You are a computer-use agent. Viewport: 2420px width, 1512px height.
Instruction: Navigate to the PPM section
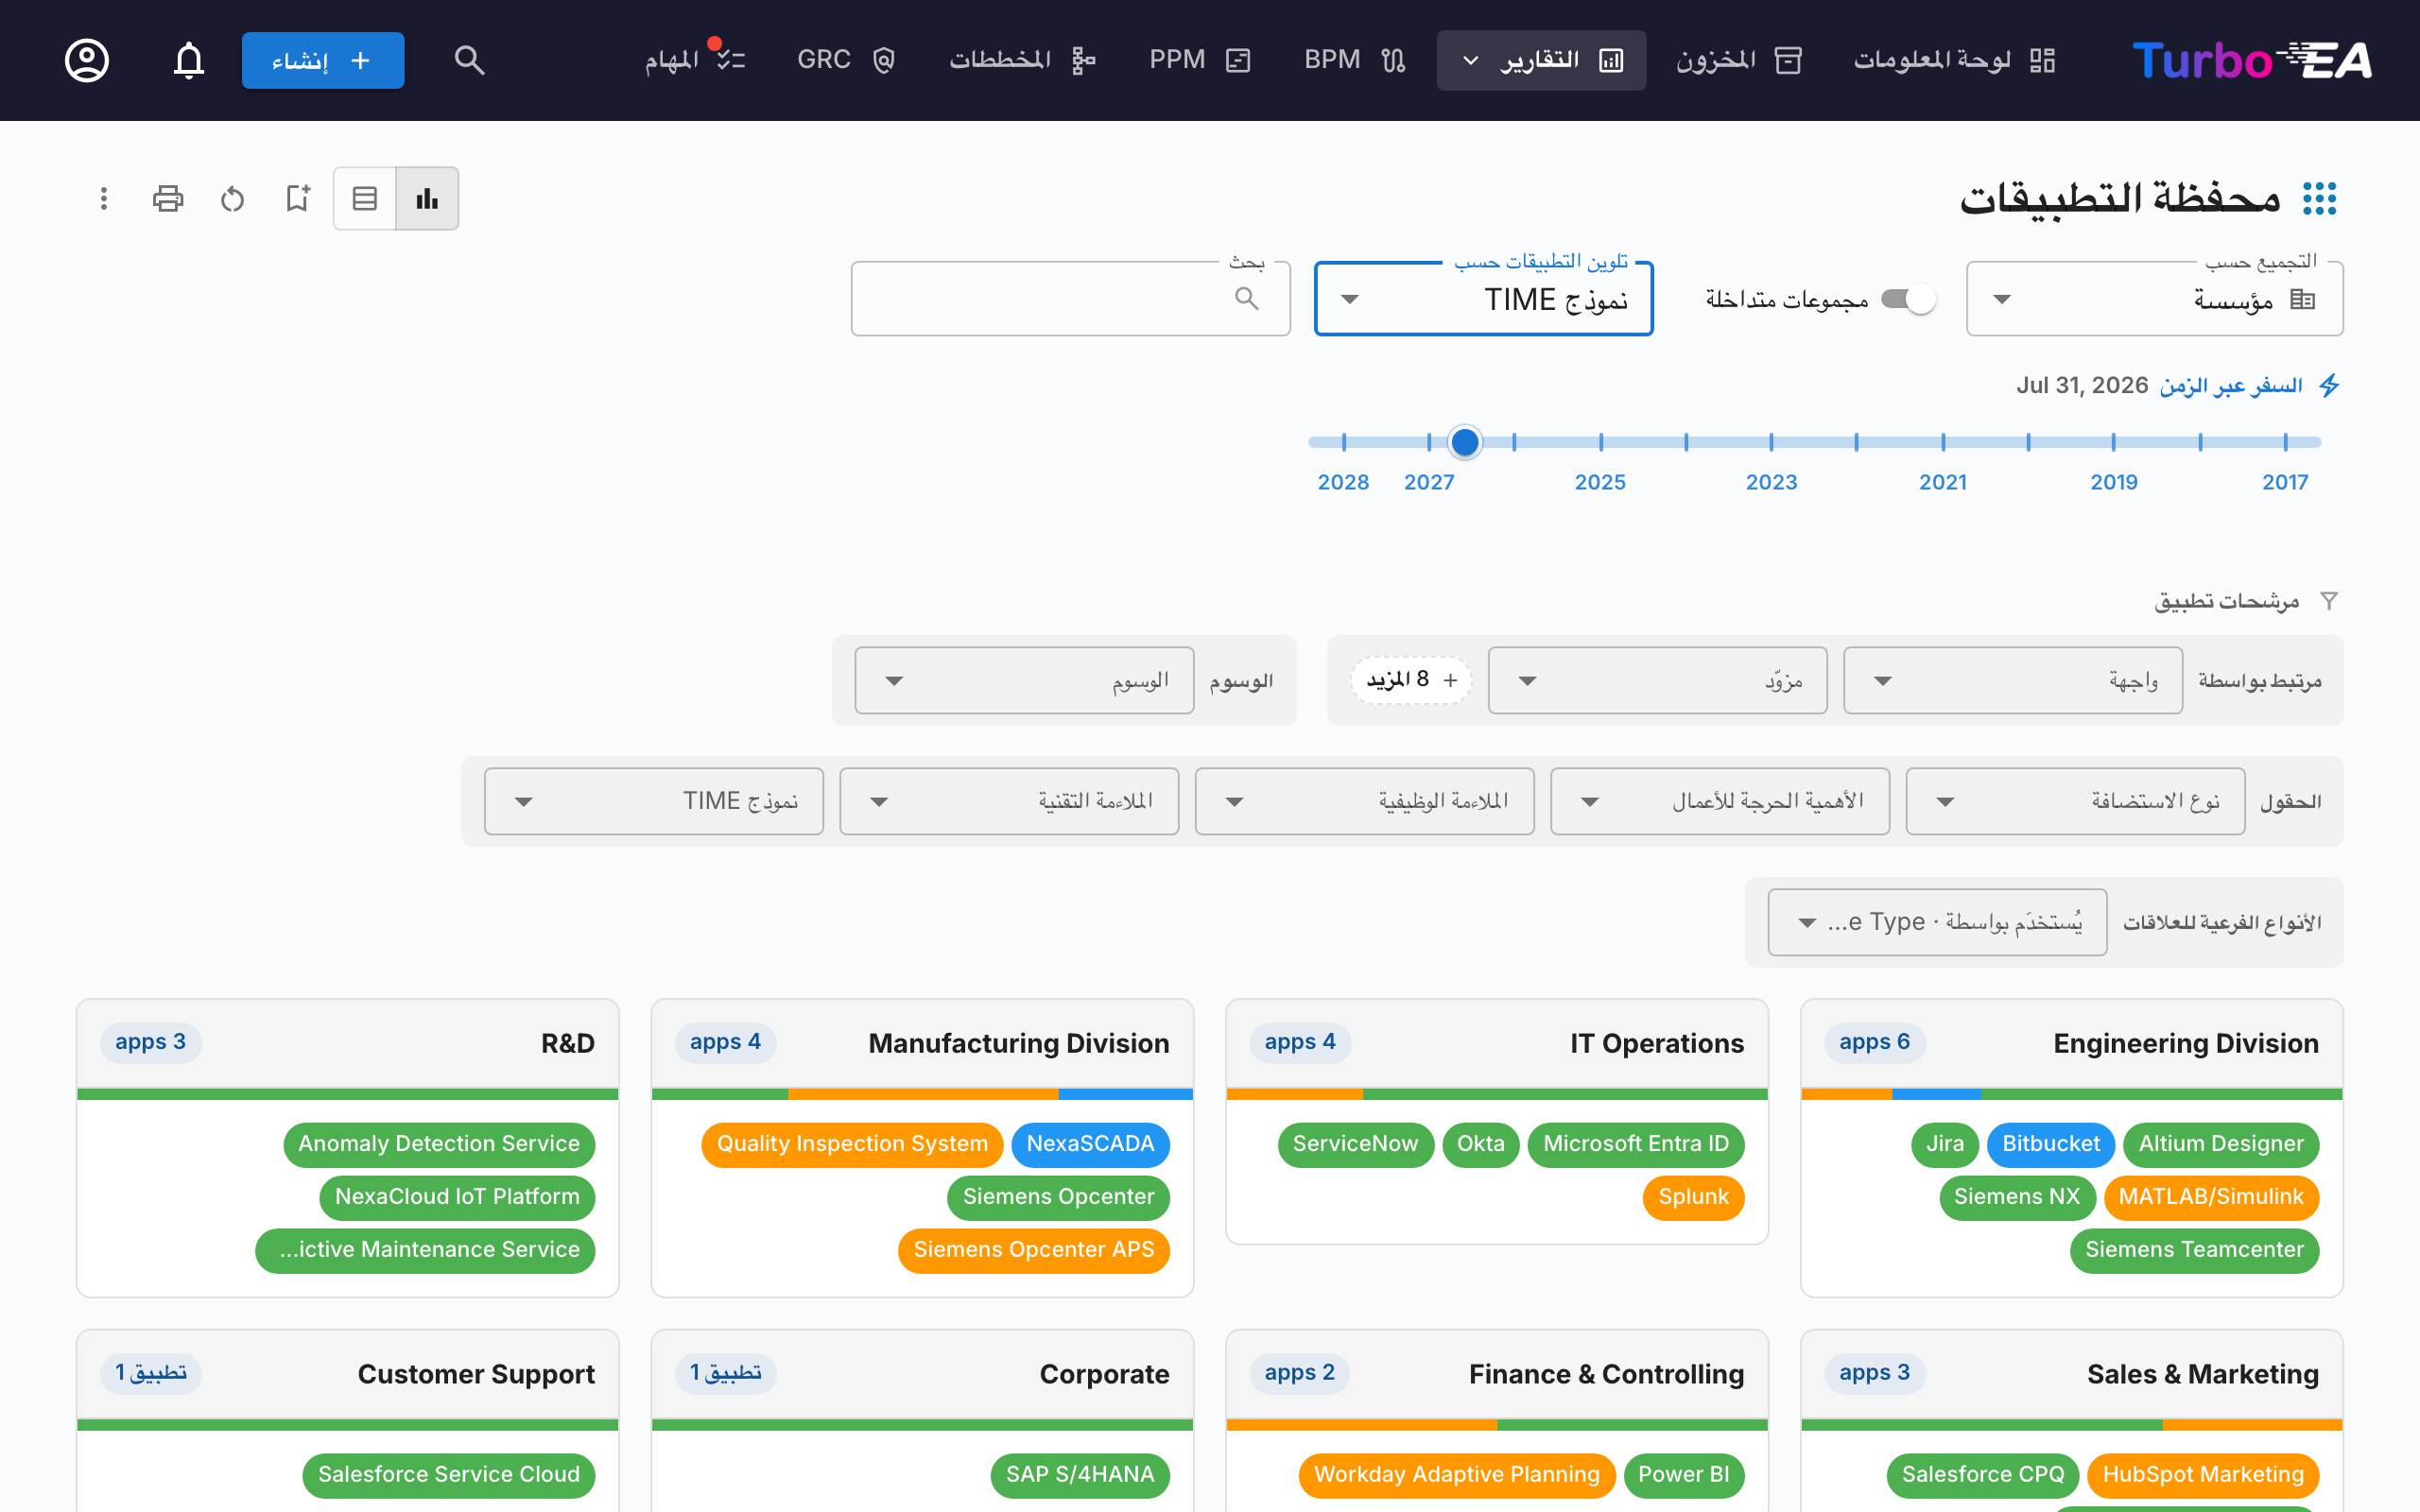click(1199, 60)
